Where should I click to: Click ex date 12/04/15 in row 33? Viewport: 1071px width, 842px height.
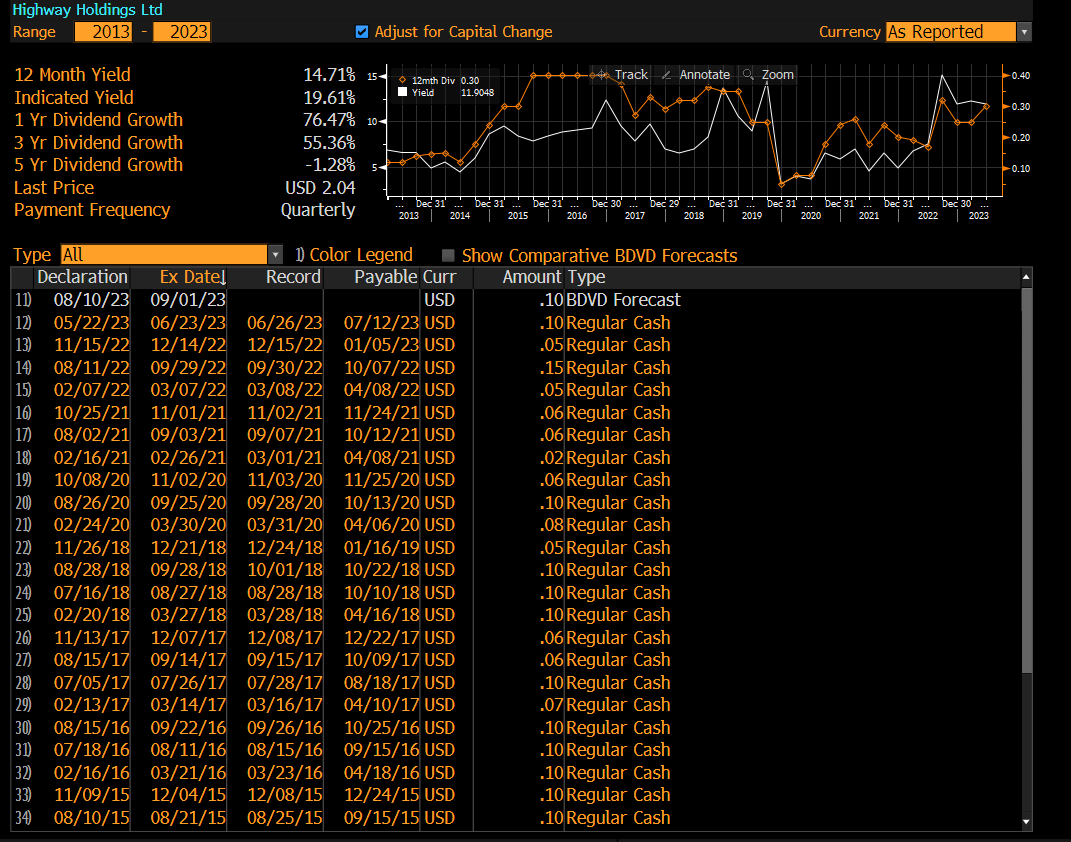click(188, 796)
